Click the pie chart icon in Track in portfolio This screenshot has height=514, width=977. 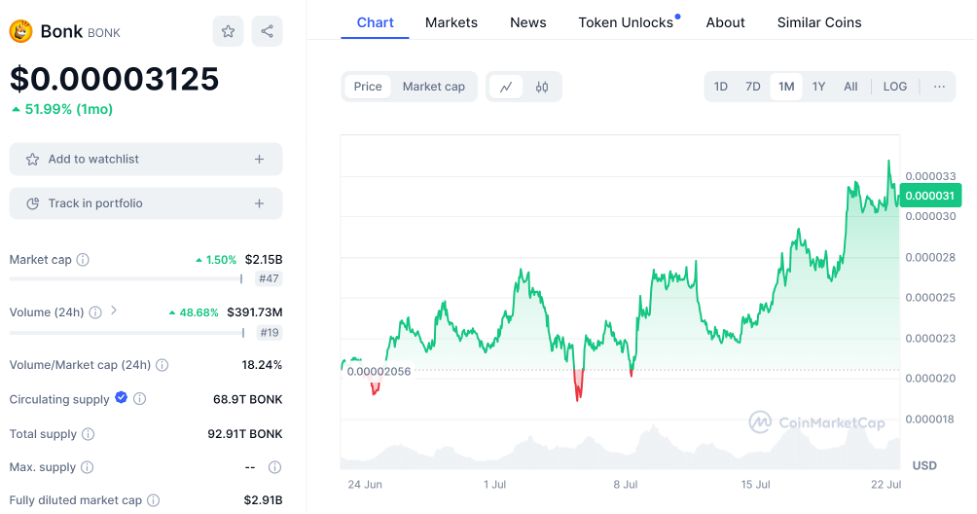coord(32,204)
